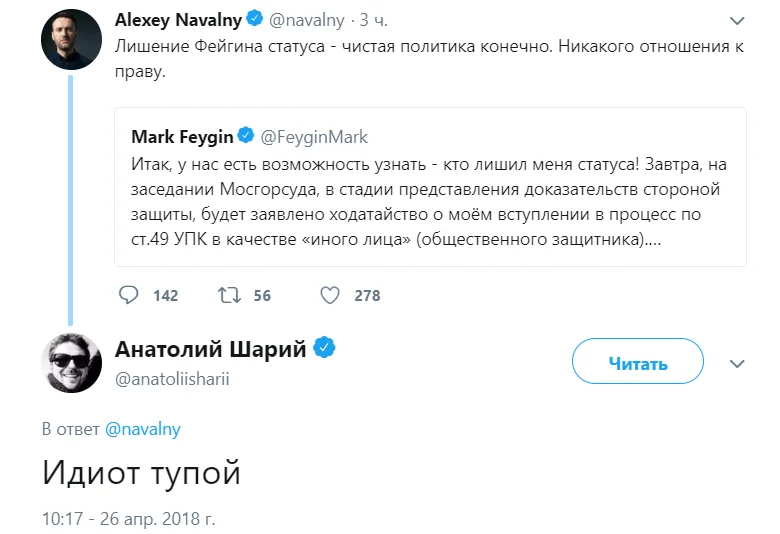Click Alexey Navalny's verified badge
Image resolution: width=780 pixels, height=534 pixels.
[256, 18]
